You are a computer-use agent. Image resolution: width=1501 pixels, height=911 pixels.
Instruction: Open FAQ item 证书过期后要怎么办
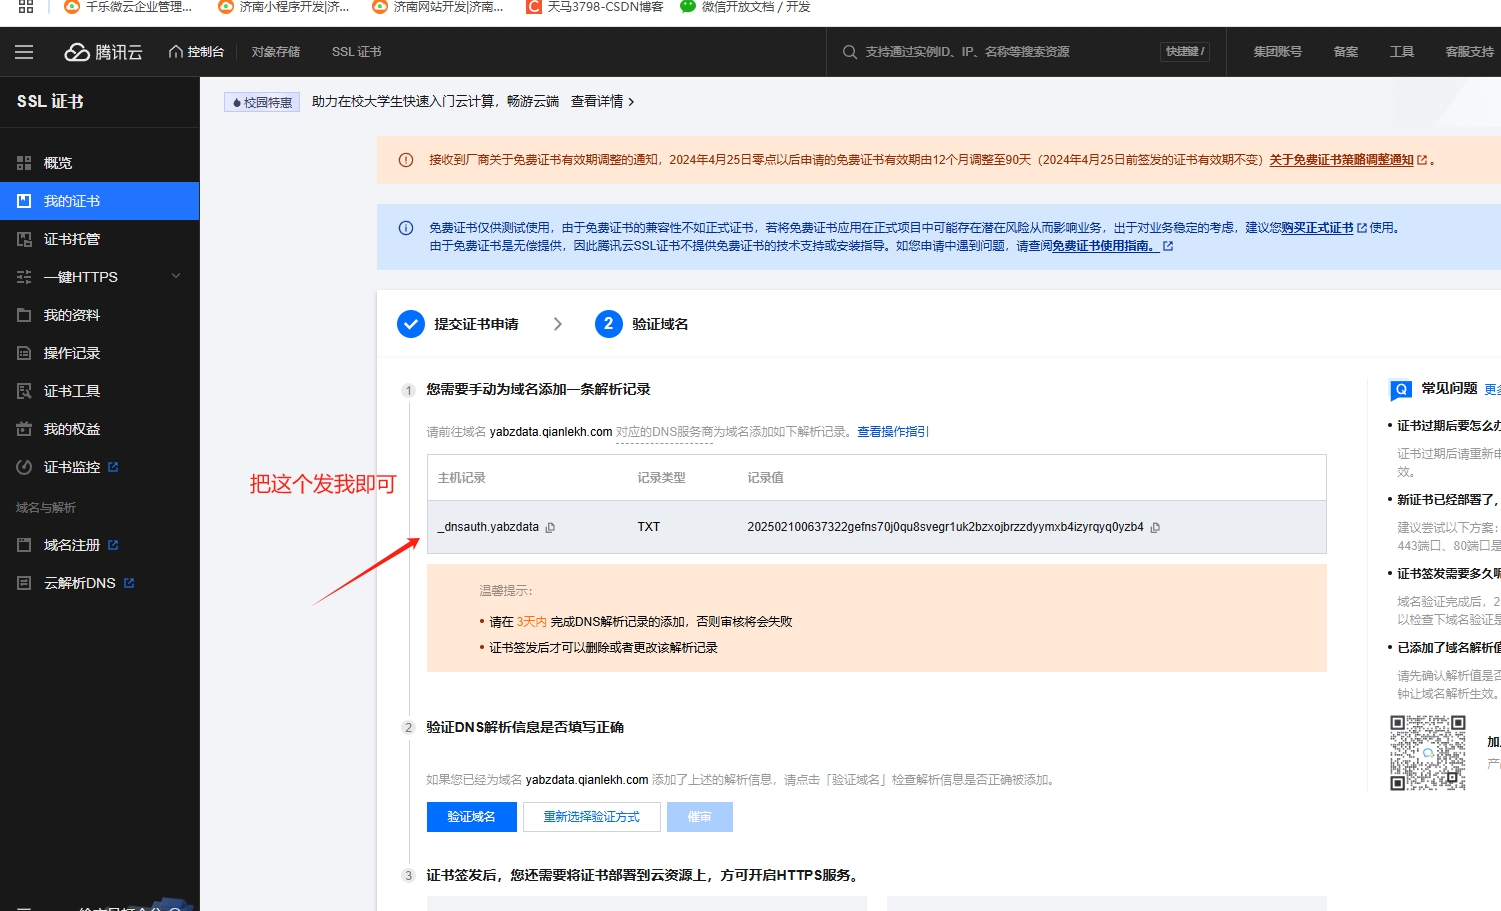pos(1448,426)
